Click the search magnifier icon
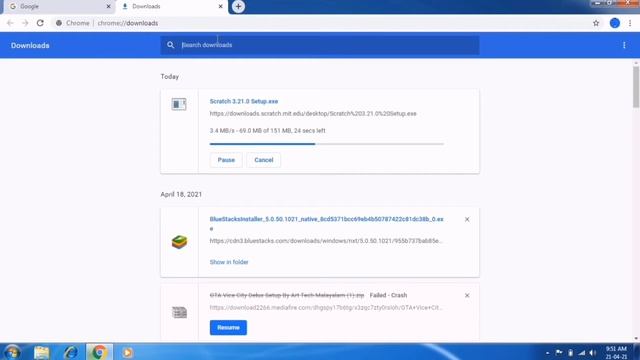 coord(171,45)
